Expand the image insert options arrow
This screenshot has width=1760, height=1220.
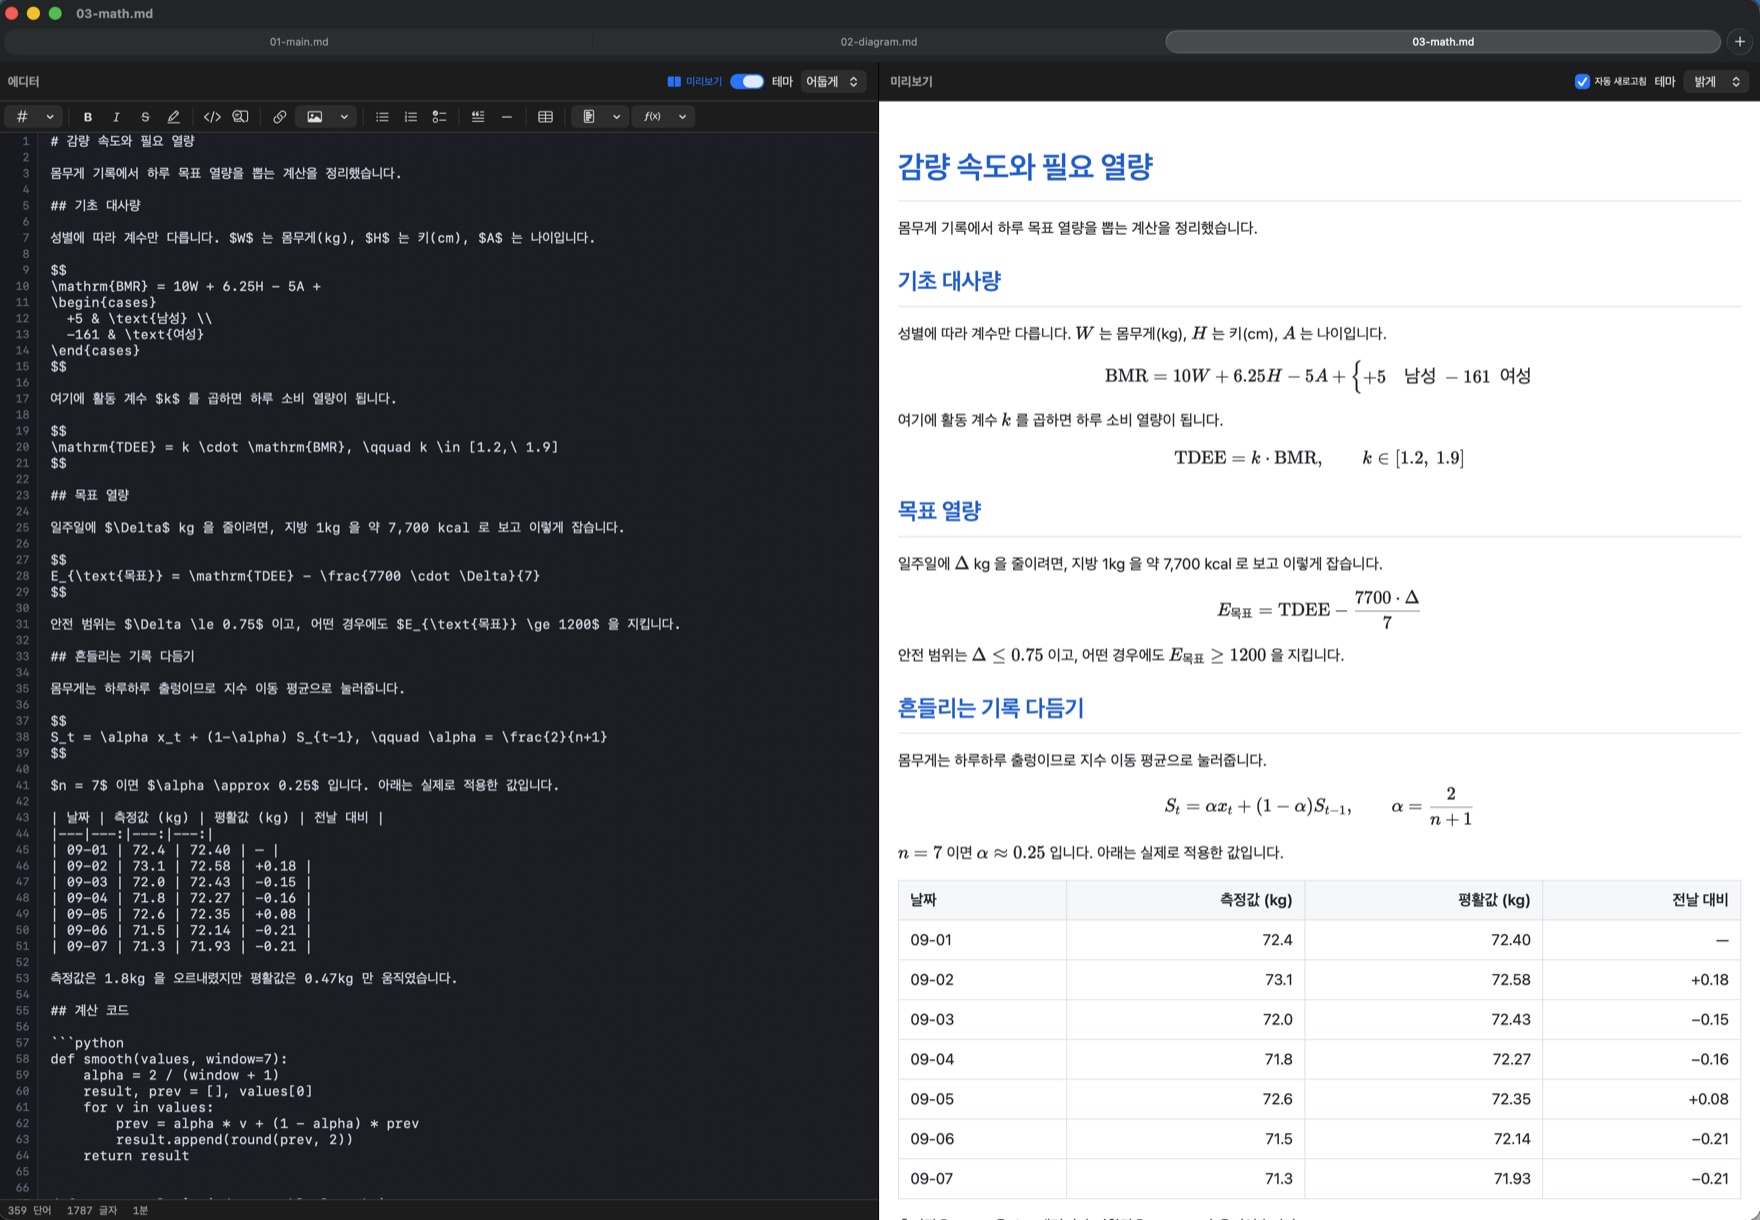344,117
